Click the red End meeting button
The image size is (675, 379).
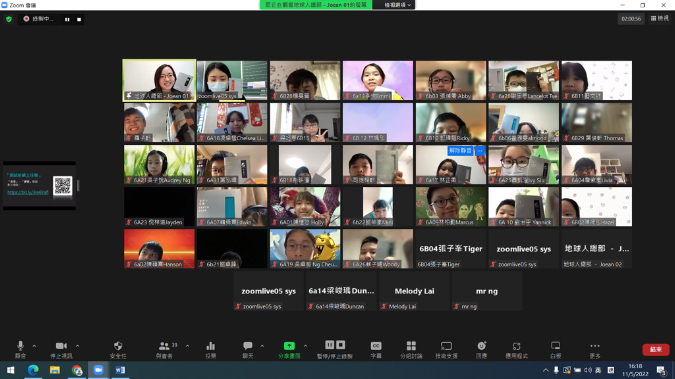[x=656, y=349]
